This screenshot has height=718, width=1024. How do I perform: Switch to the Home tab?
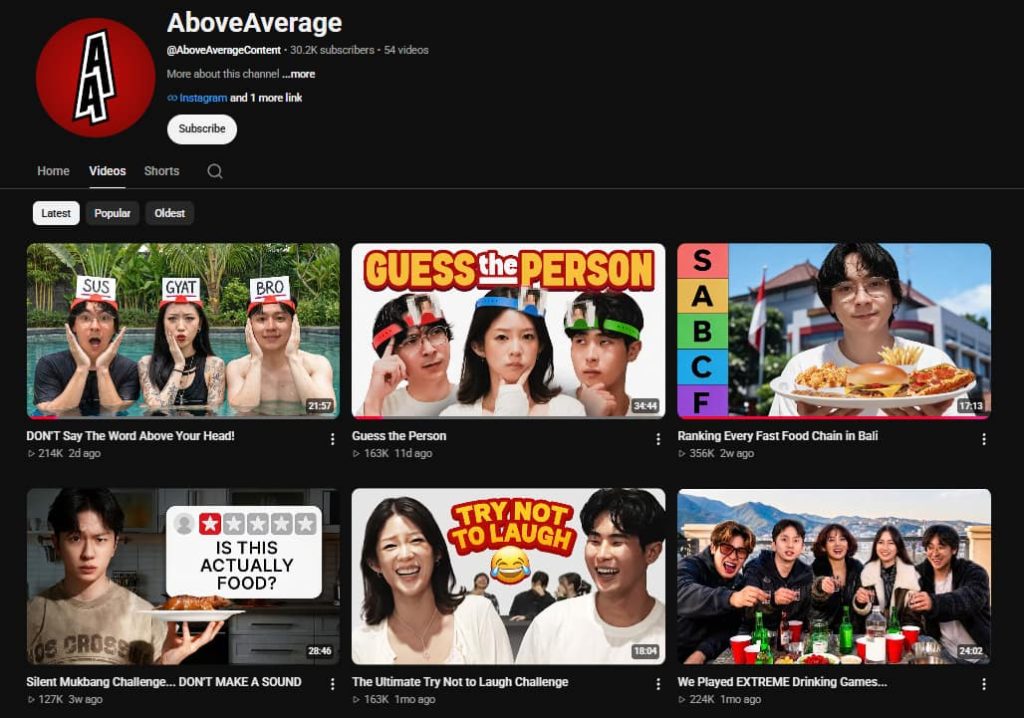pos(54,171)
